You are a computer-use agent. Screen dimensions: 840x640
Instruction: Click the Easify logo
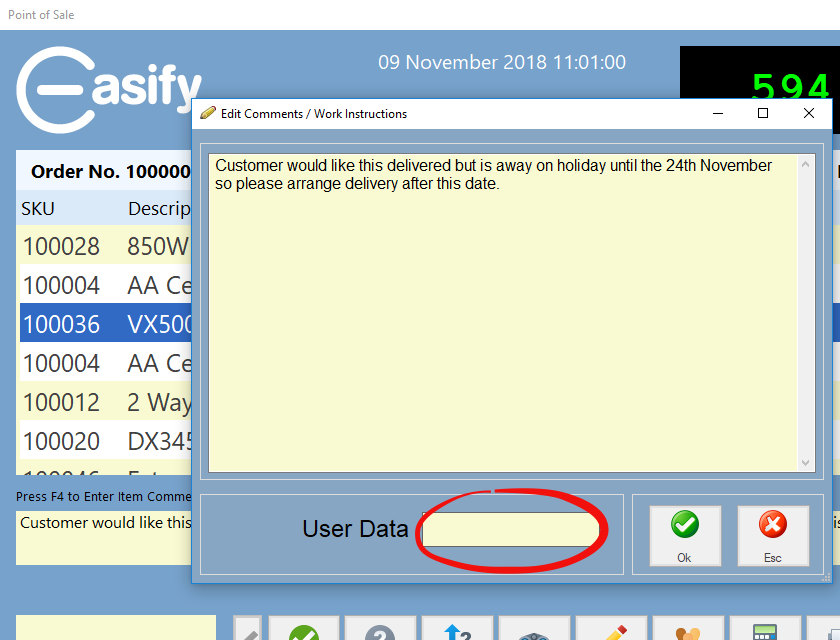(x=108, y=89)
